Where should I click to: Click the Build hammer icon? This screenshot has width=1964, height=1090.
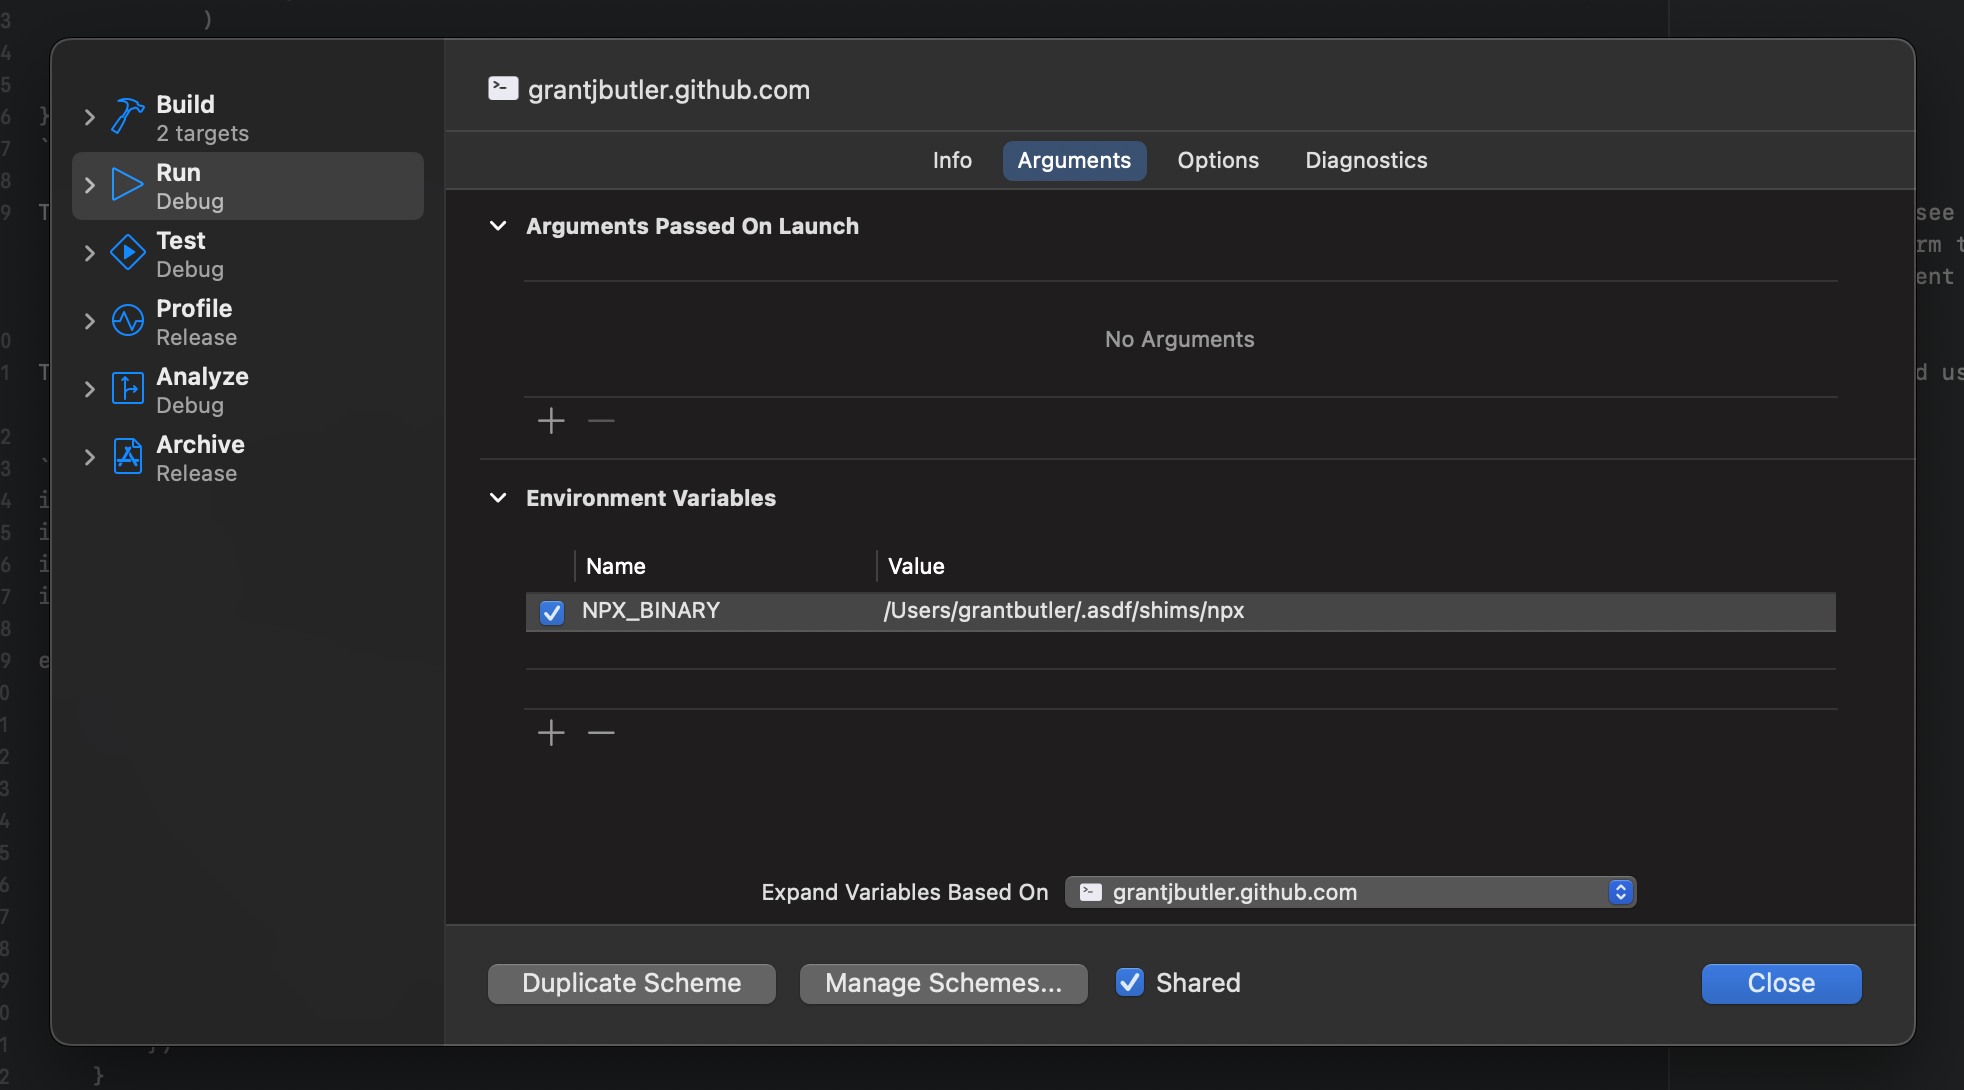click(127, 117)
